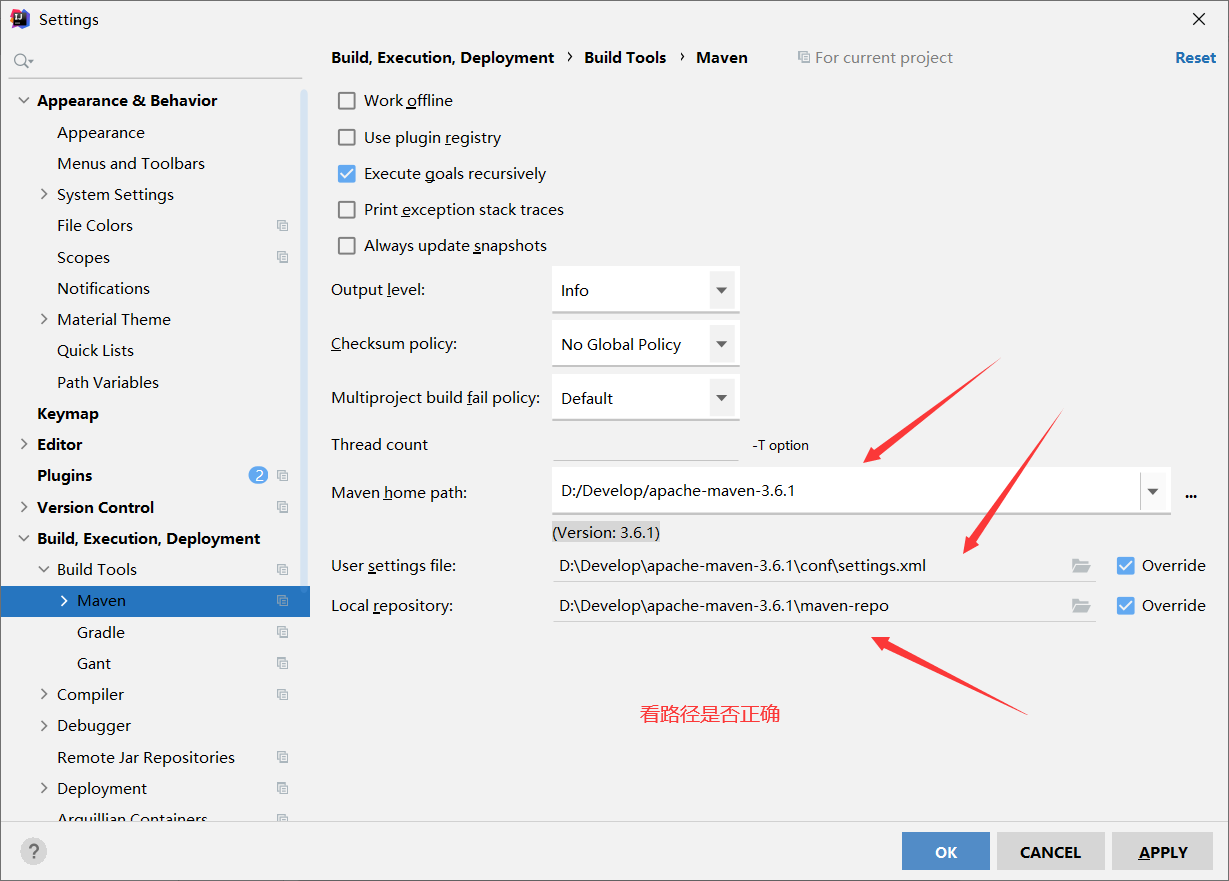Click the IntelliJ icon in title bar
Screen dimensions: 1229x881
pyautogui.click(x=20, y=19)
